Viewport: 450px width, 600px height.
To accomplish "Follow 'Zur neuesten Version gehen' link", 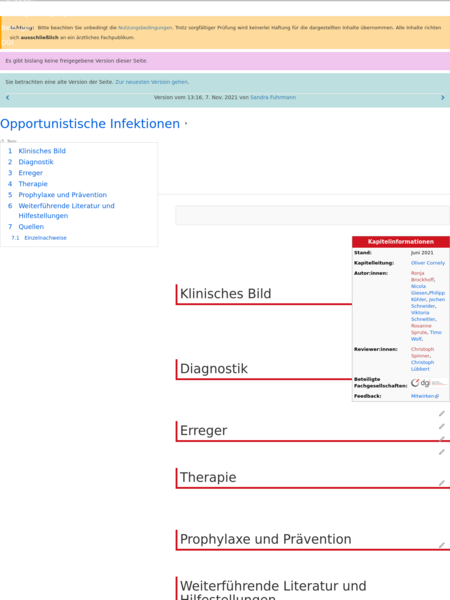I will coord(152,82).
